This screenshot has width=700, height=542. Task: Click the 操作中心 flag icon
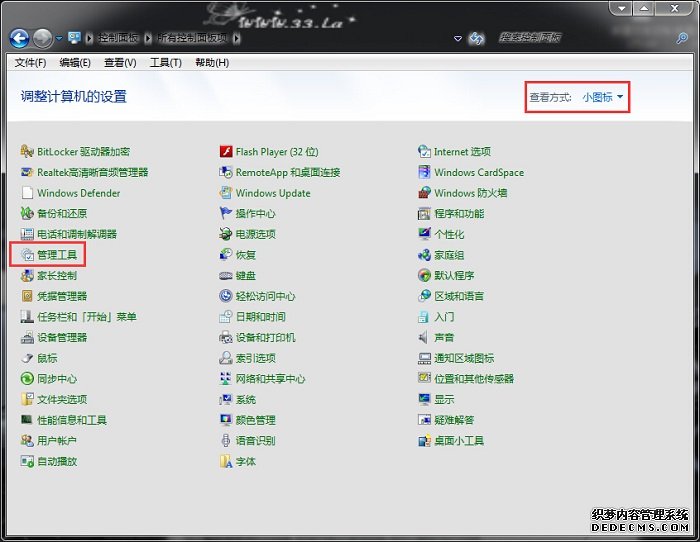point(226,213)
